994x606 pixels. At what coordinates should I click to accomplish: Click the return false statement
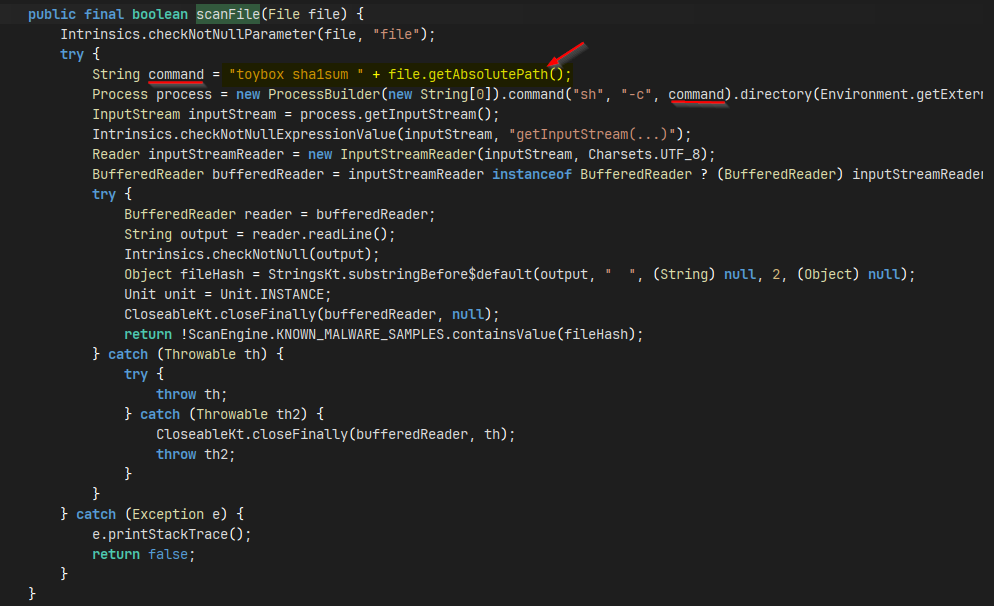pos(143,554)
